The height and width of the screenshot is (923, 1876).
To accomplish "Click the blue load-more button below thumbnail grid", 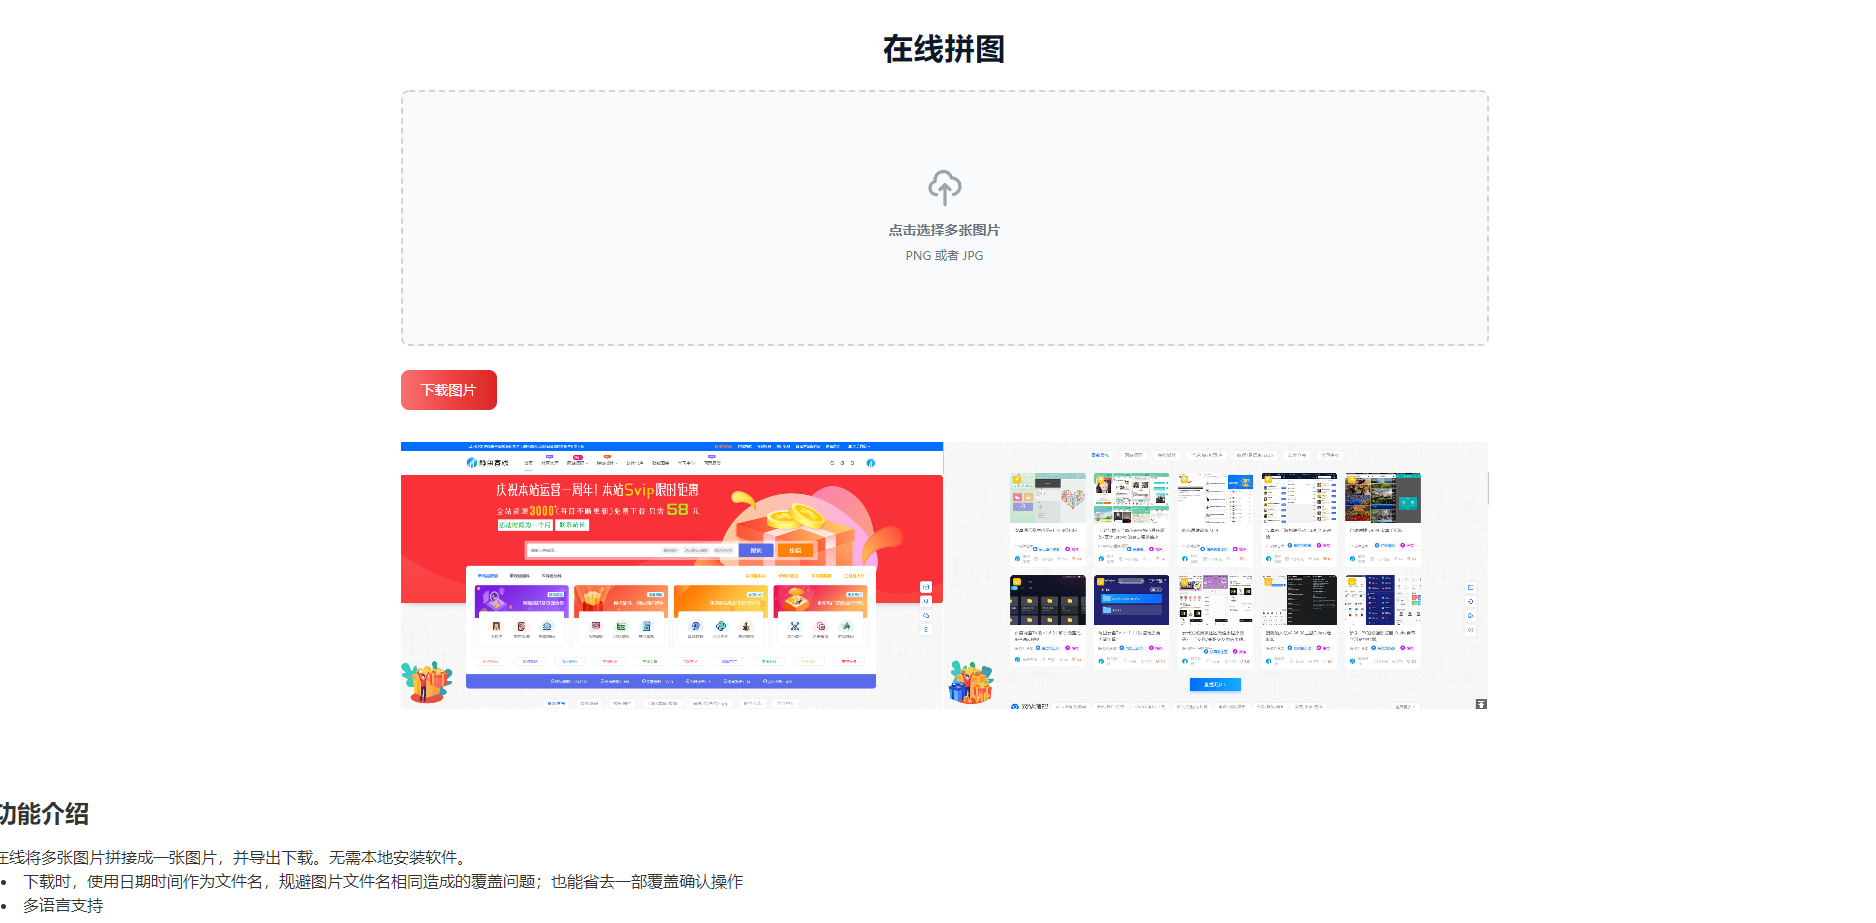I will [x=1214, y=685].
